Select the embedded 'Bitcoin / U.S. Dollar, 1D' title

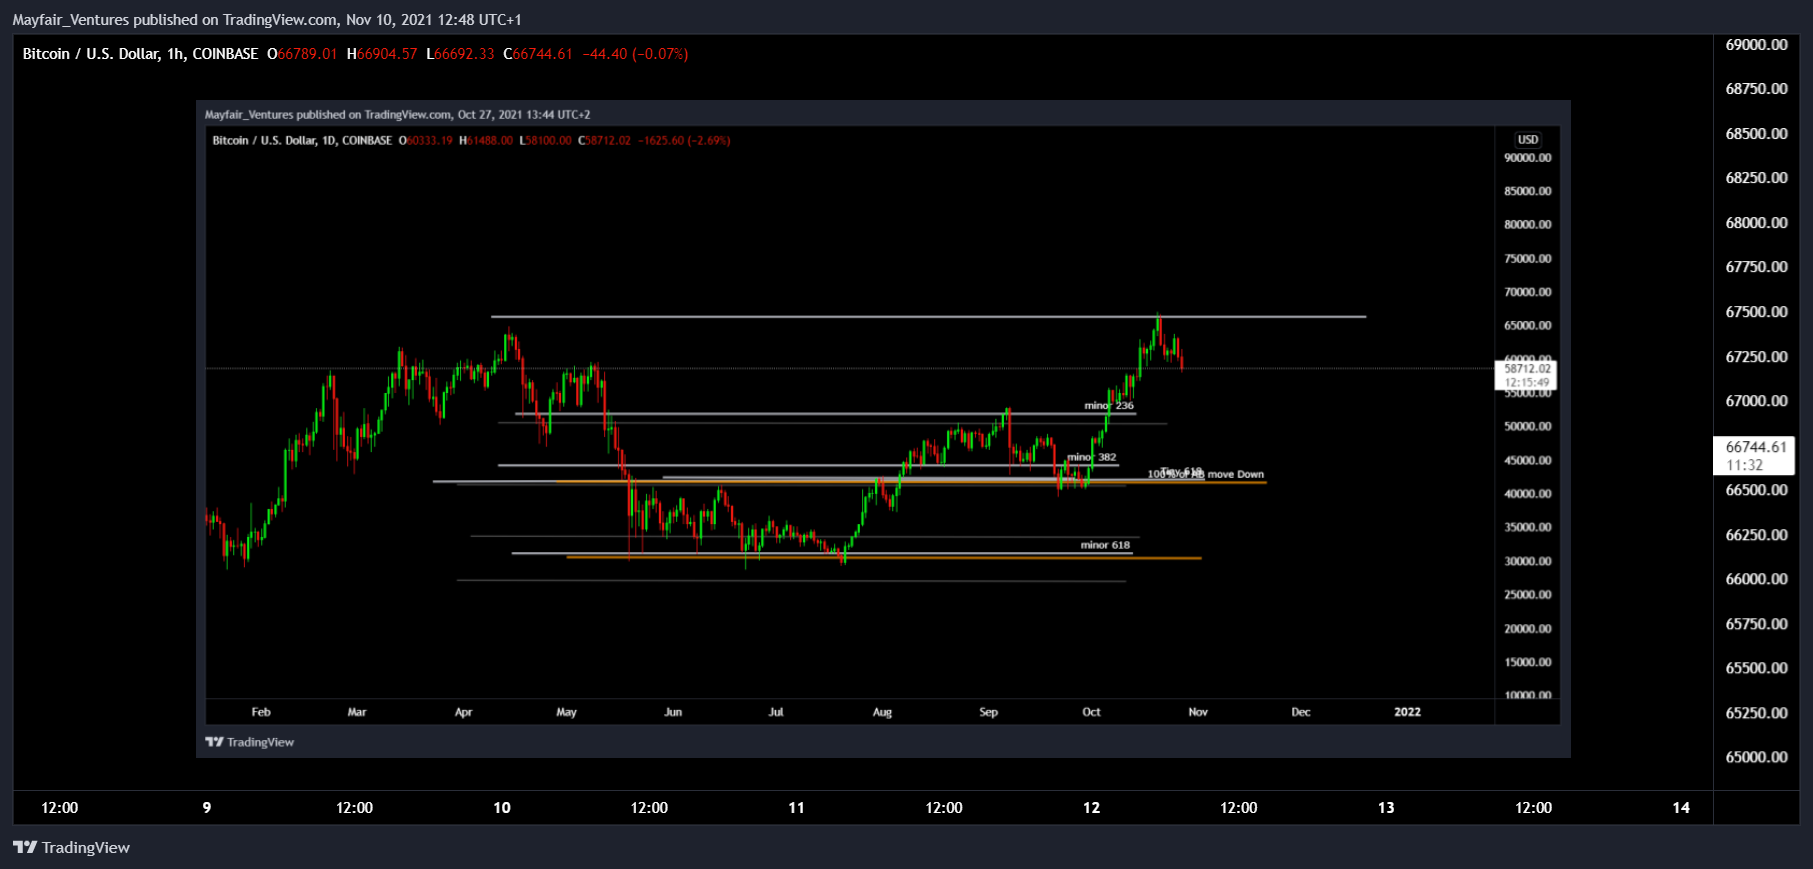pyautogui.click(x=302, y=141)
